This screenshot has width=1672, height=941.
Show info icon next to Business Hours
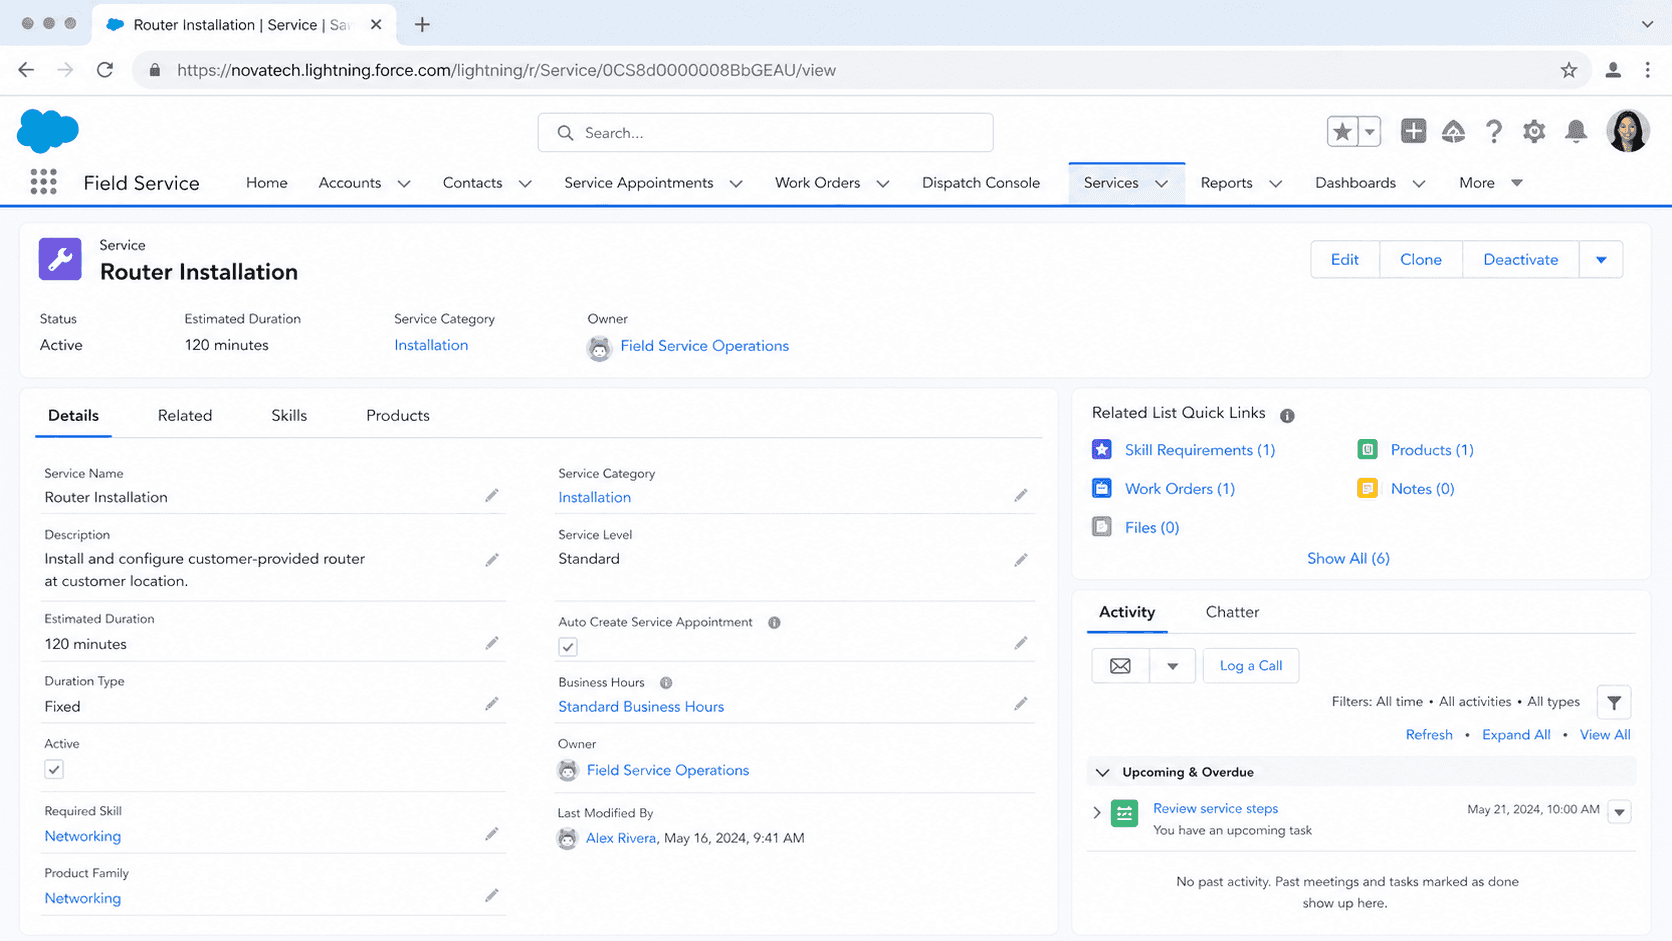coord(666,683)
